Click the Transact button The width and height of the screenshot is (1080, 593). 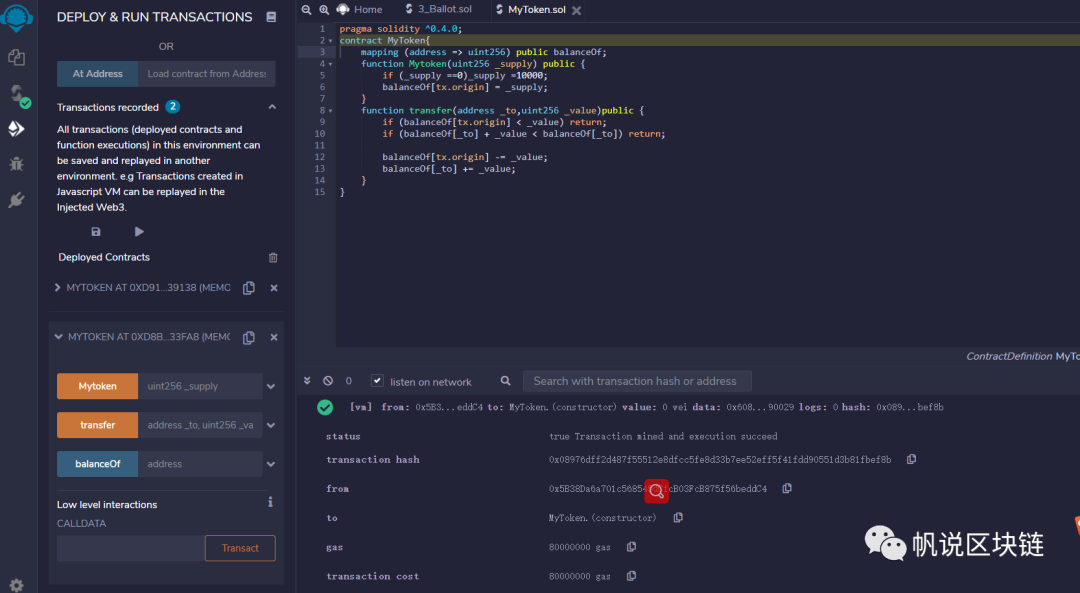(x=240, y=548)
